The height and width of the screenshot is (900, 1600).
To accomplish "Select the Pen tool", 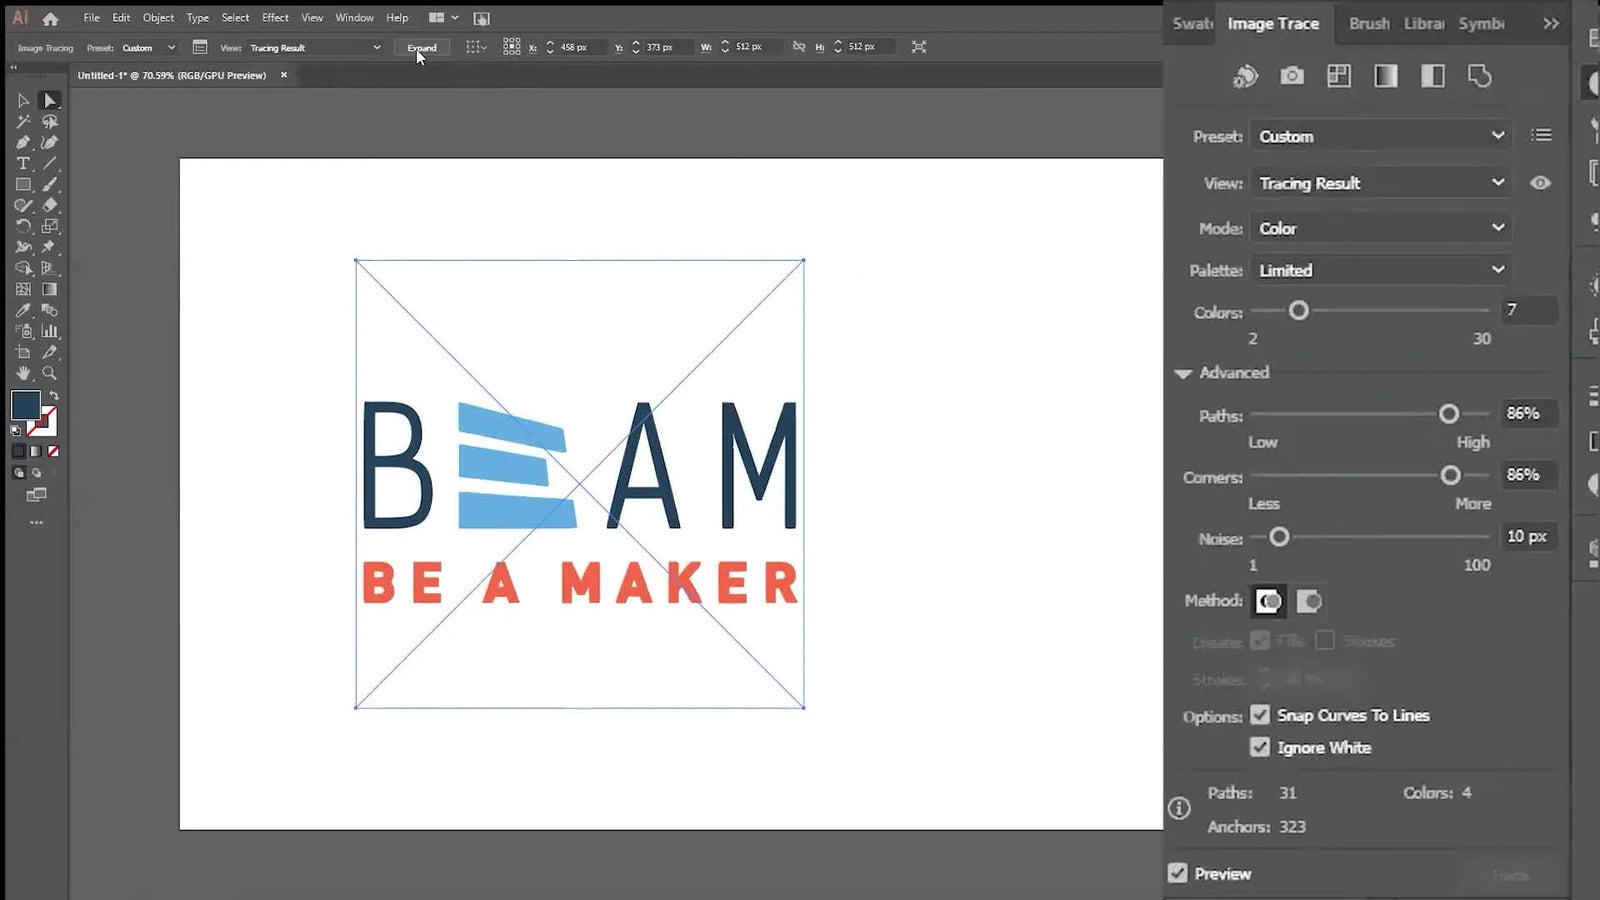I will point(23,142).
